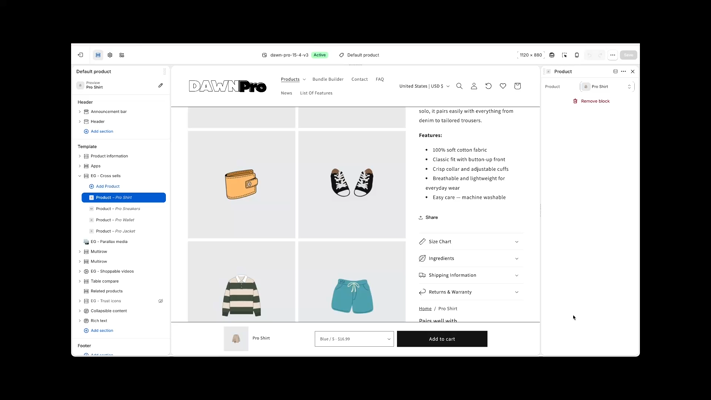Open the account profile icon in the store header
Screen dimensions: 711x400
click(474, 86)
